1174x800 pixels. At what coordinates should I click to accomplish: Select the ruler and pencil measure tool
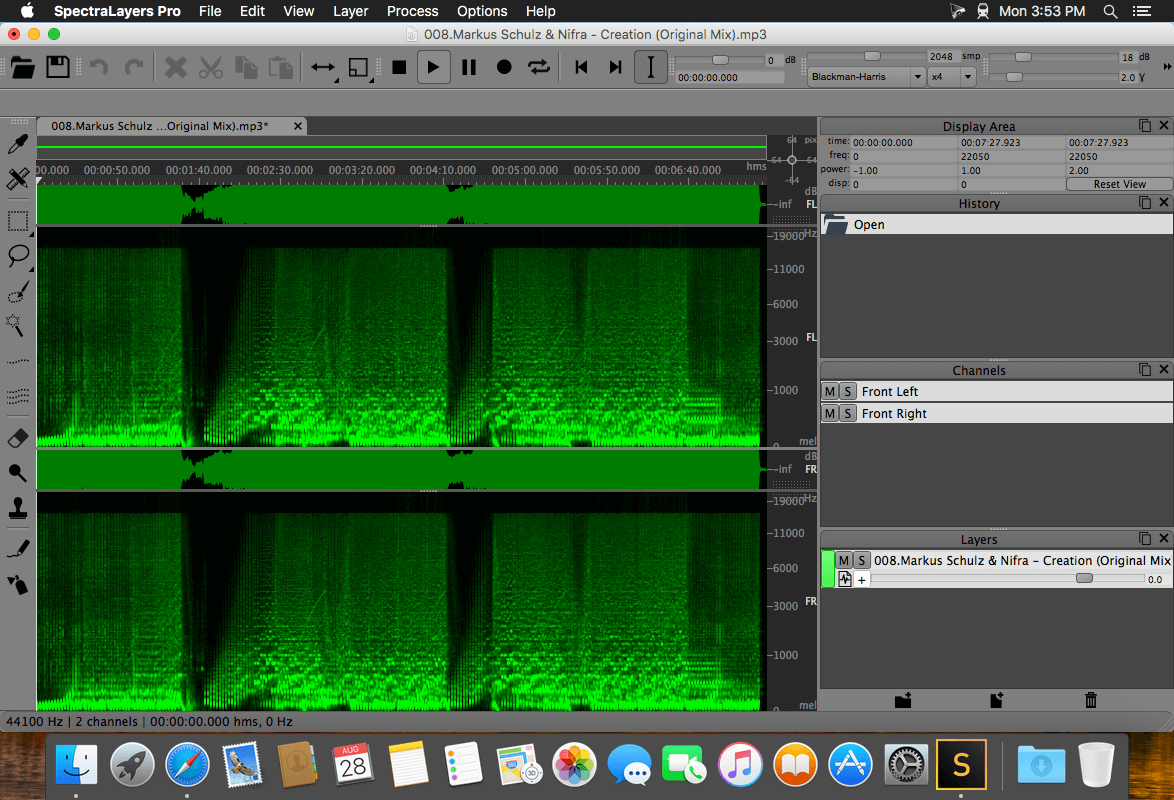point(18,178)
